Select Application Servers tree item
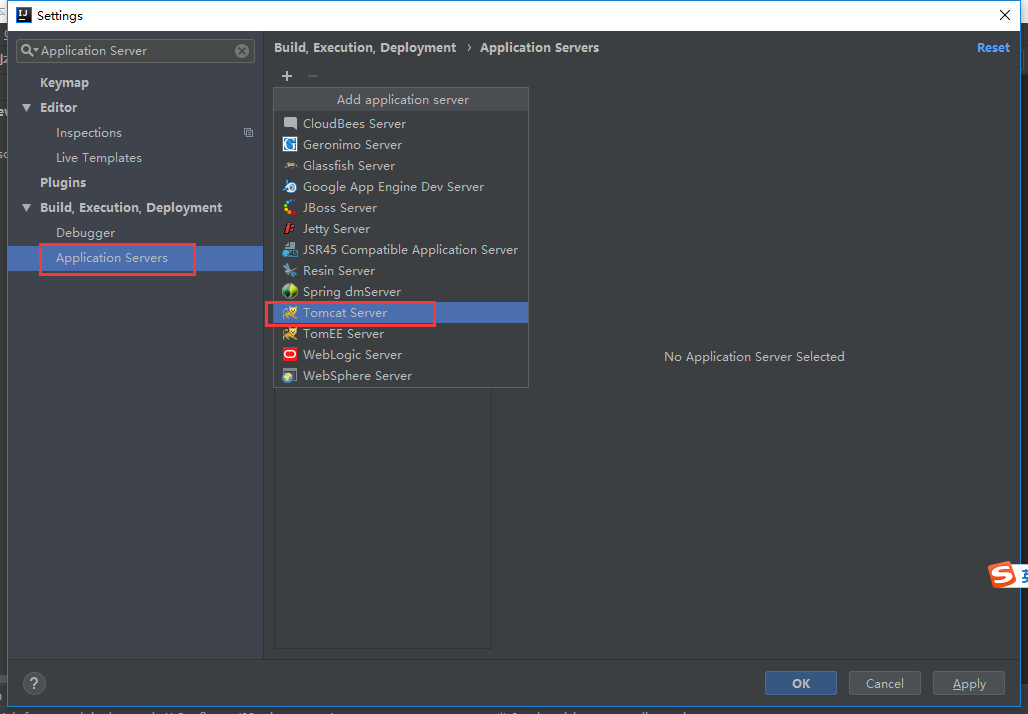This screenshot has height=714, width=1028. (135, 258)
